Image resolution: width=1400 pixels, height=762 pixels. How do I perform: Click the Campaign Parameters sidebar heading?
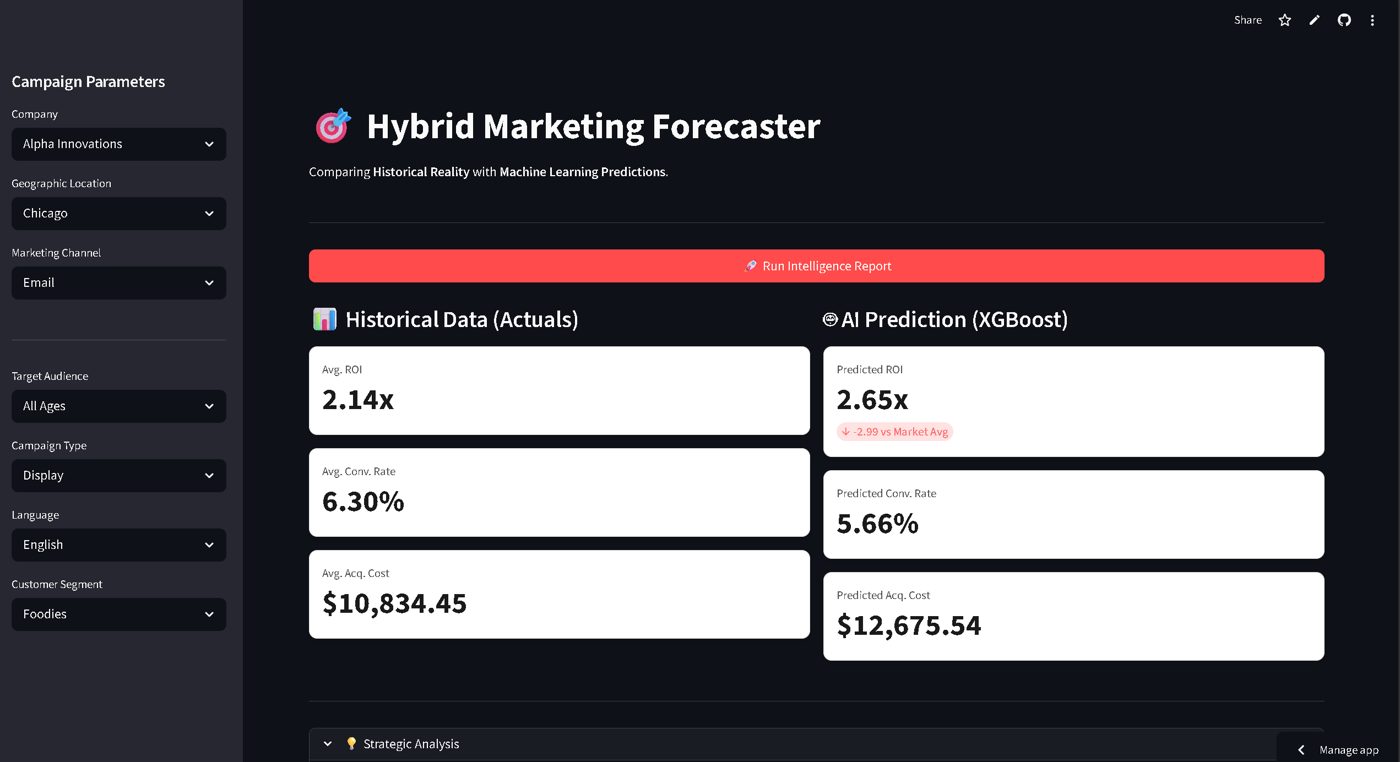pos(88,82)
